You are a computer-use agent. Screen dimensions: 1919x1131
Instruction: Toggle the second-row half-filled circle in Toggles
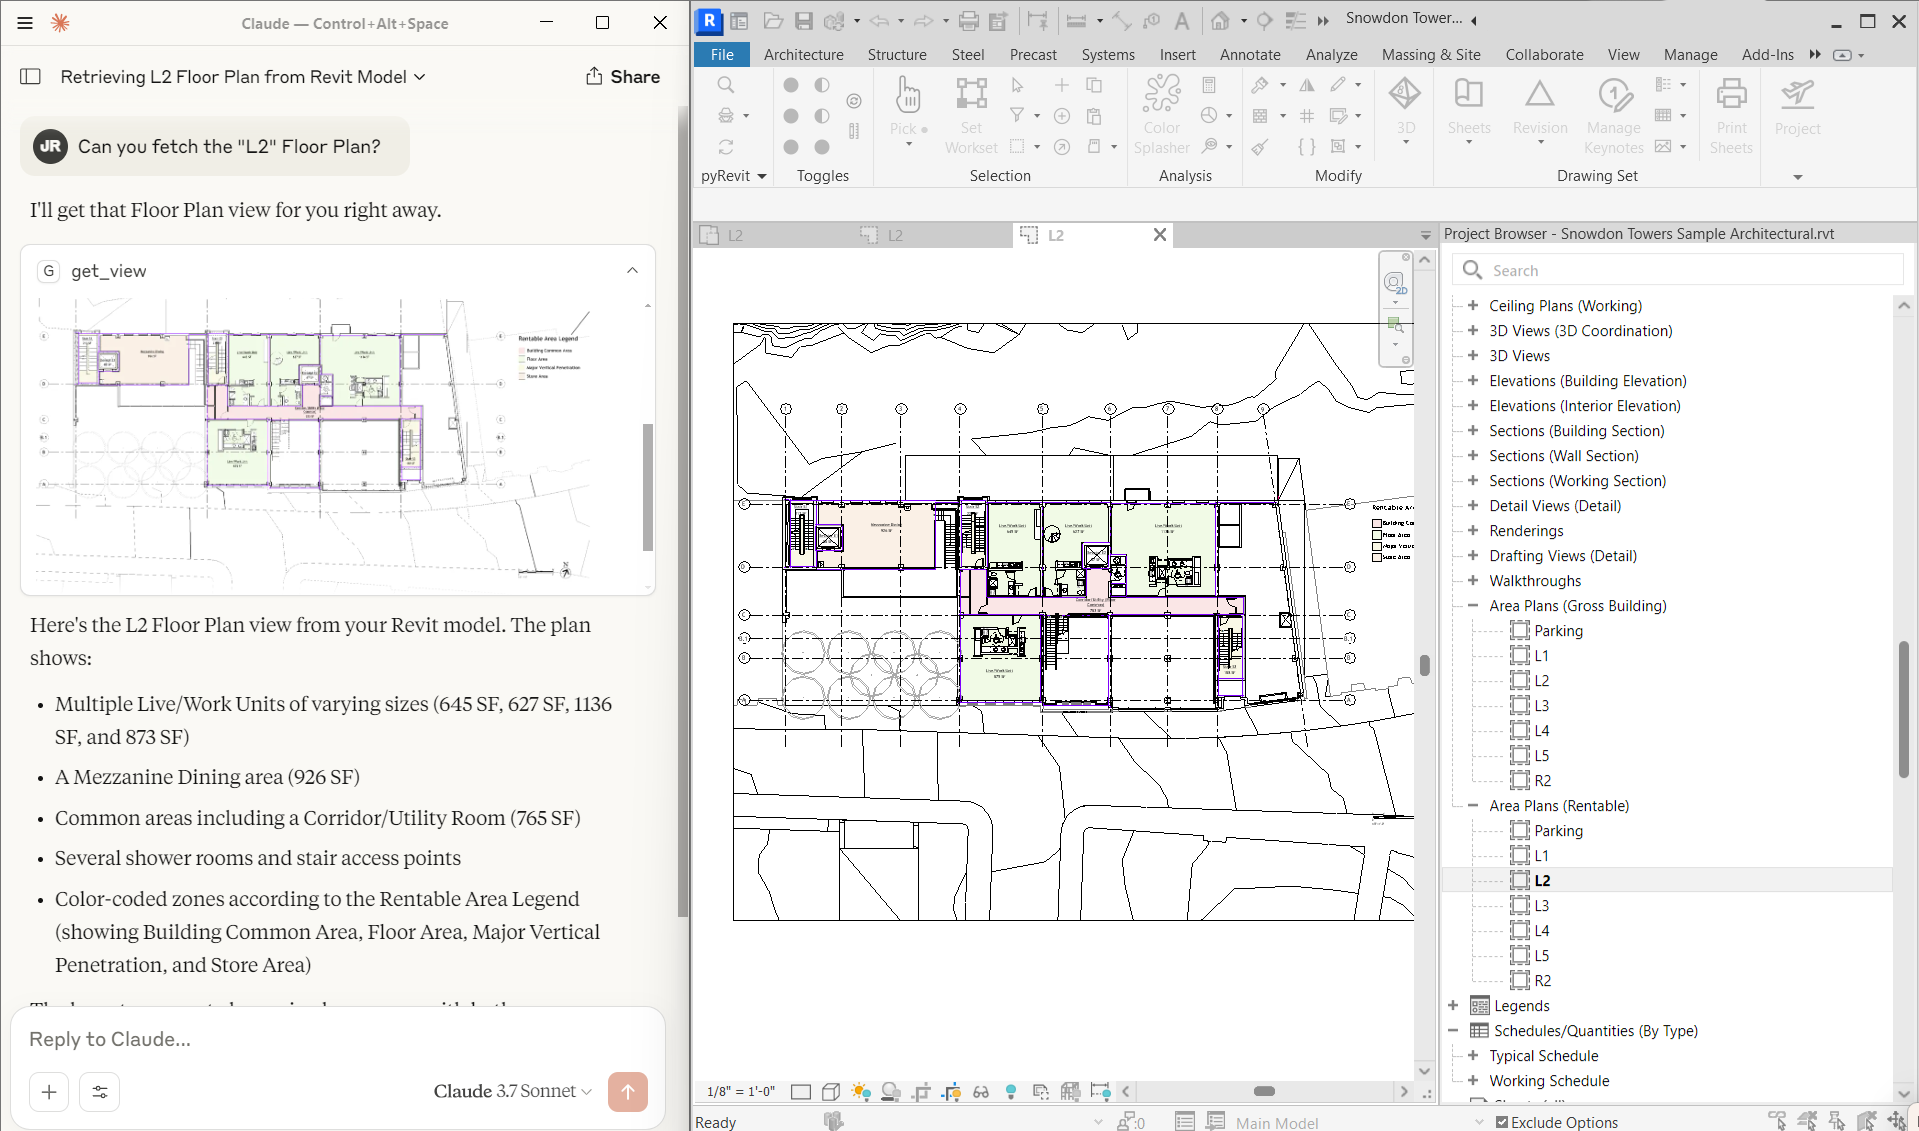click(822, 116)
